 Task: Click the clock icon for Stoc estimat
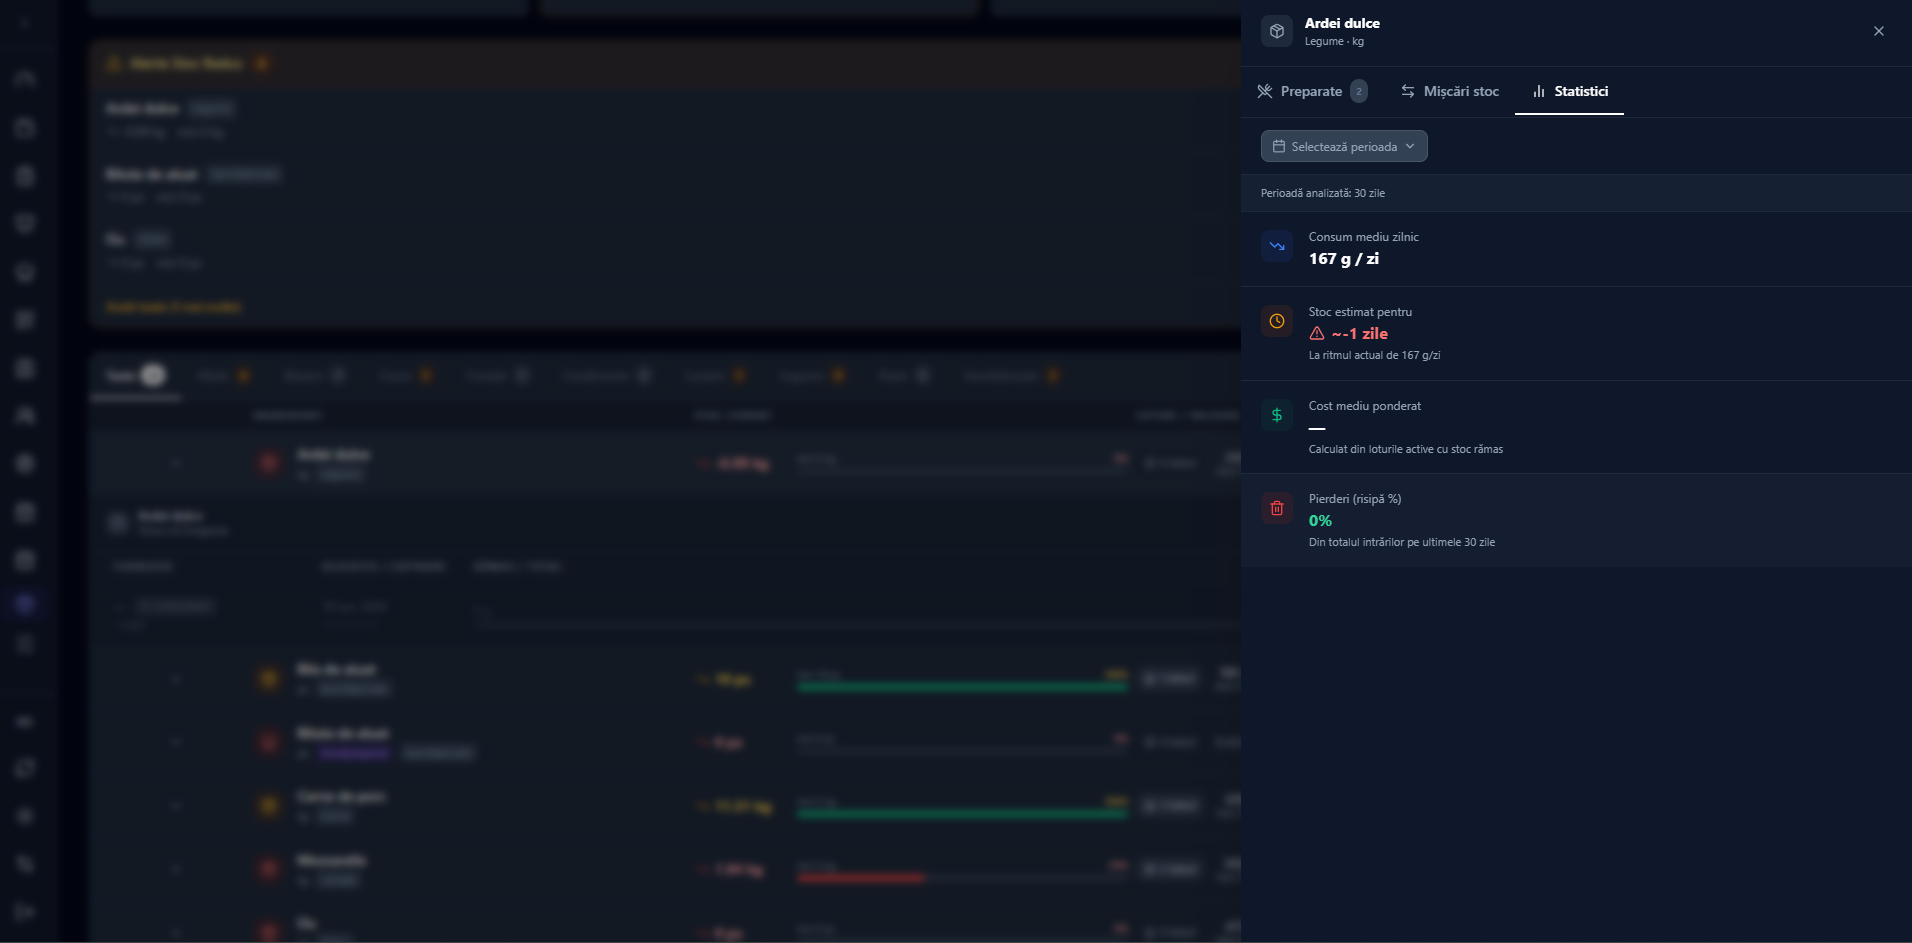coord(1277,321)
